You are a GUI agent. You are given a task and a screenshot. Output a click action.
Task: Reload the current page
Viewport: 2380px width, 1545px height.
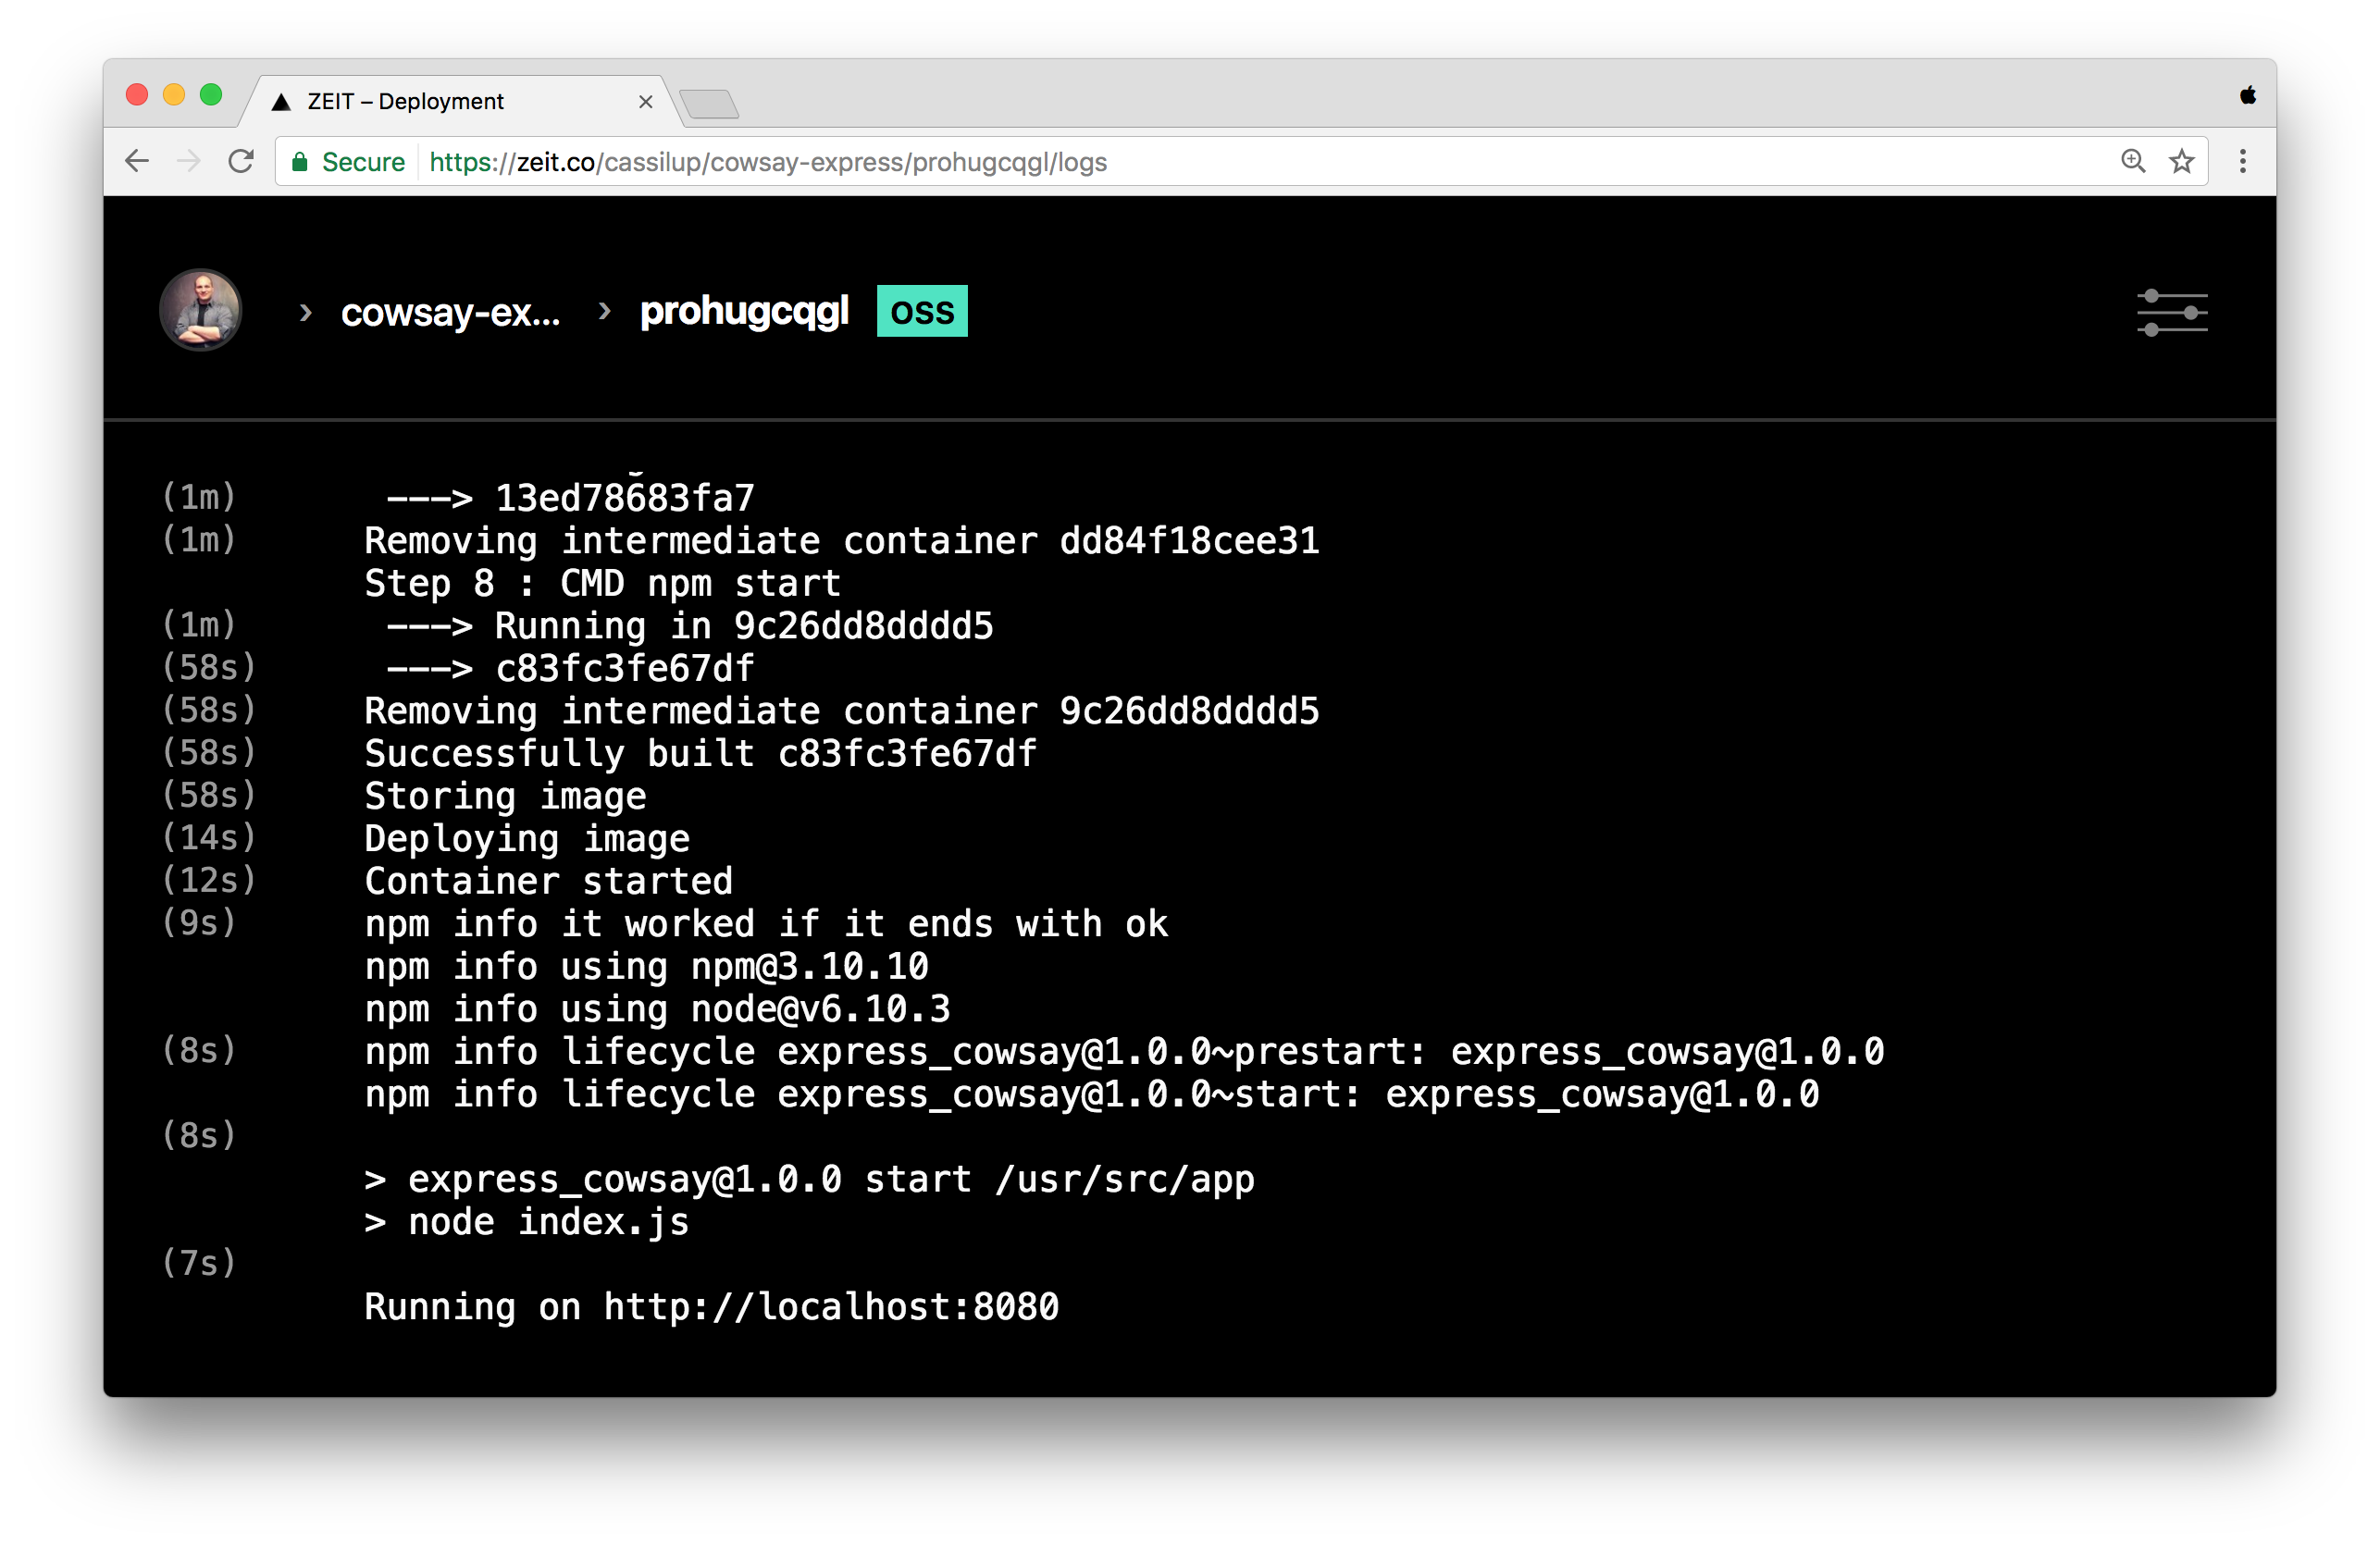point(241,161)
